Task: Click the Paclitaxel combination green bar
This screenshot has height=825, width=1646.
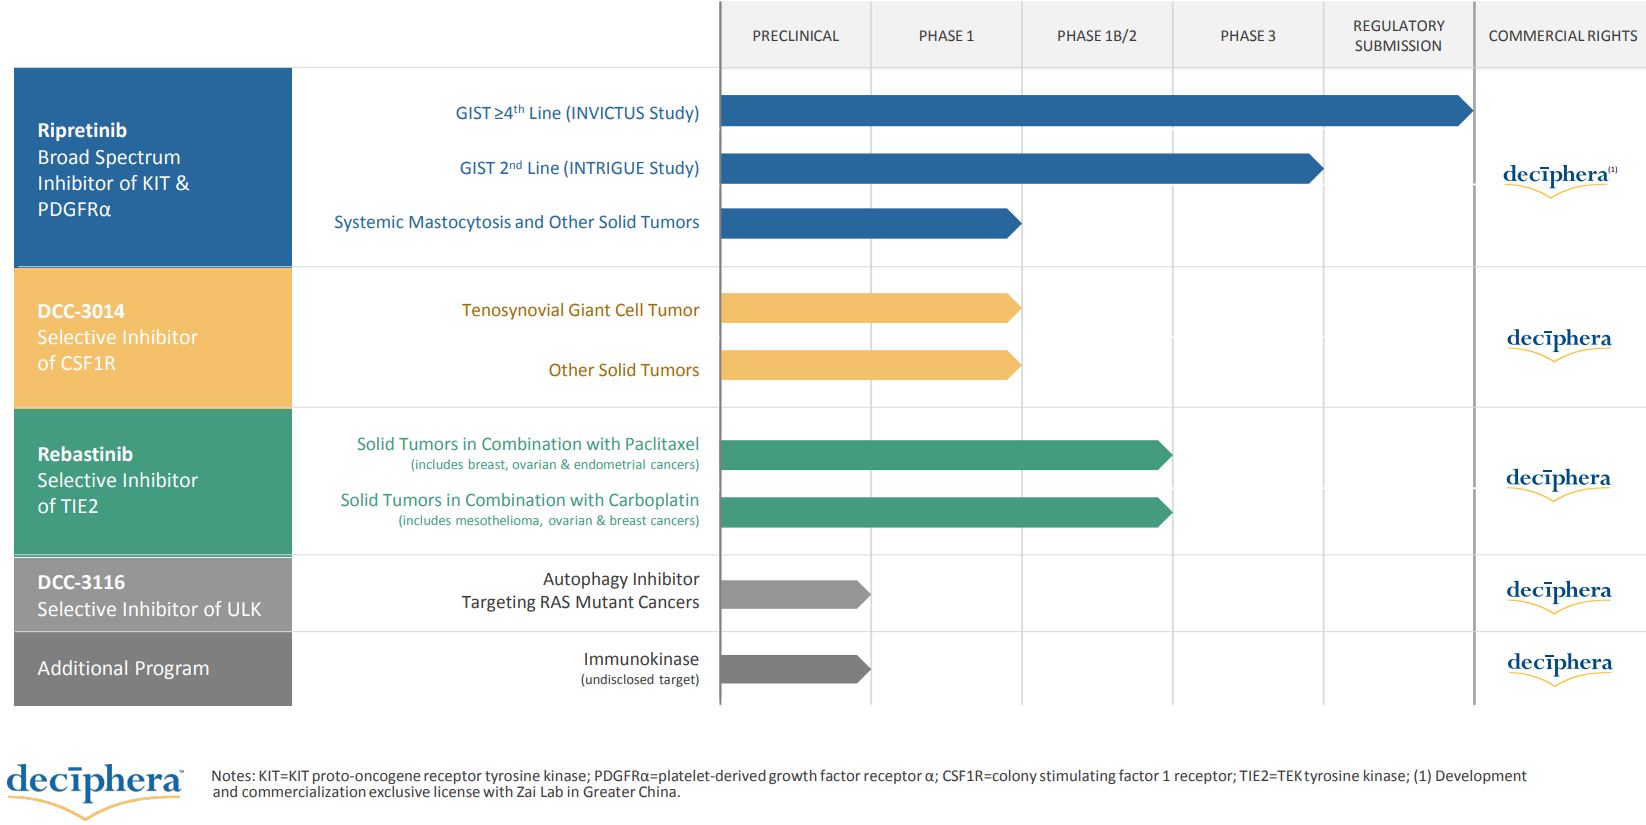Action: coord(945,456)
